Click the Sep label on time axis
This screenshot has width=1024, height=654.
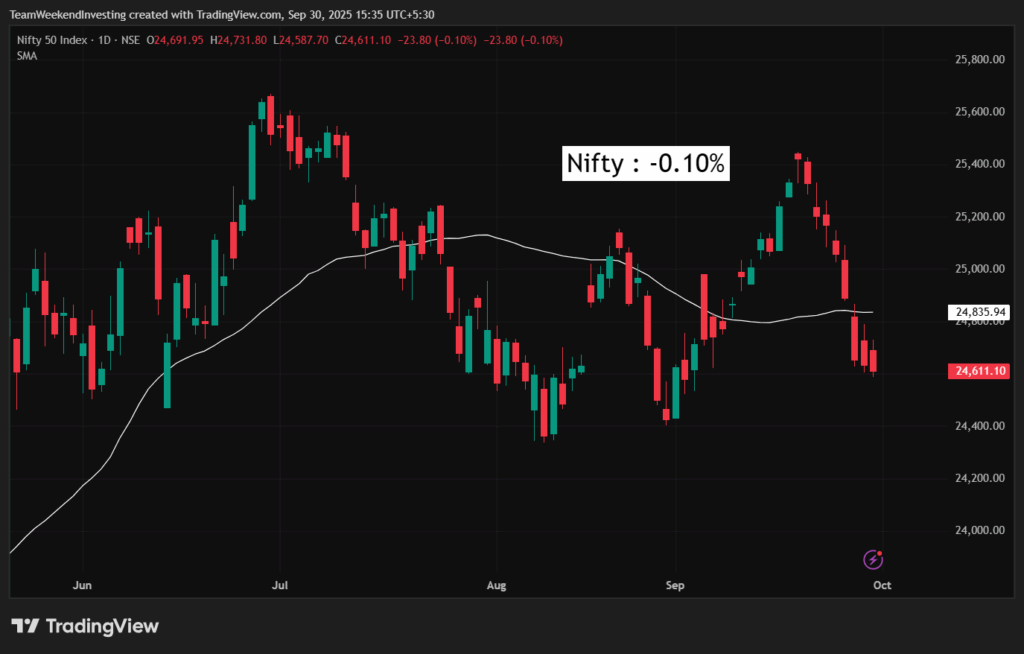coord(675,584)
